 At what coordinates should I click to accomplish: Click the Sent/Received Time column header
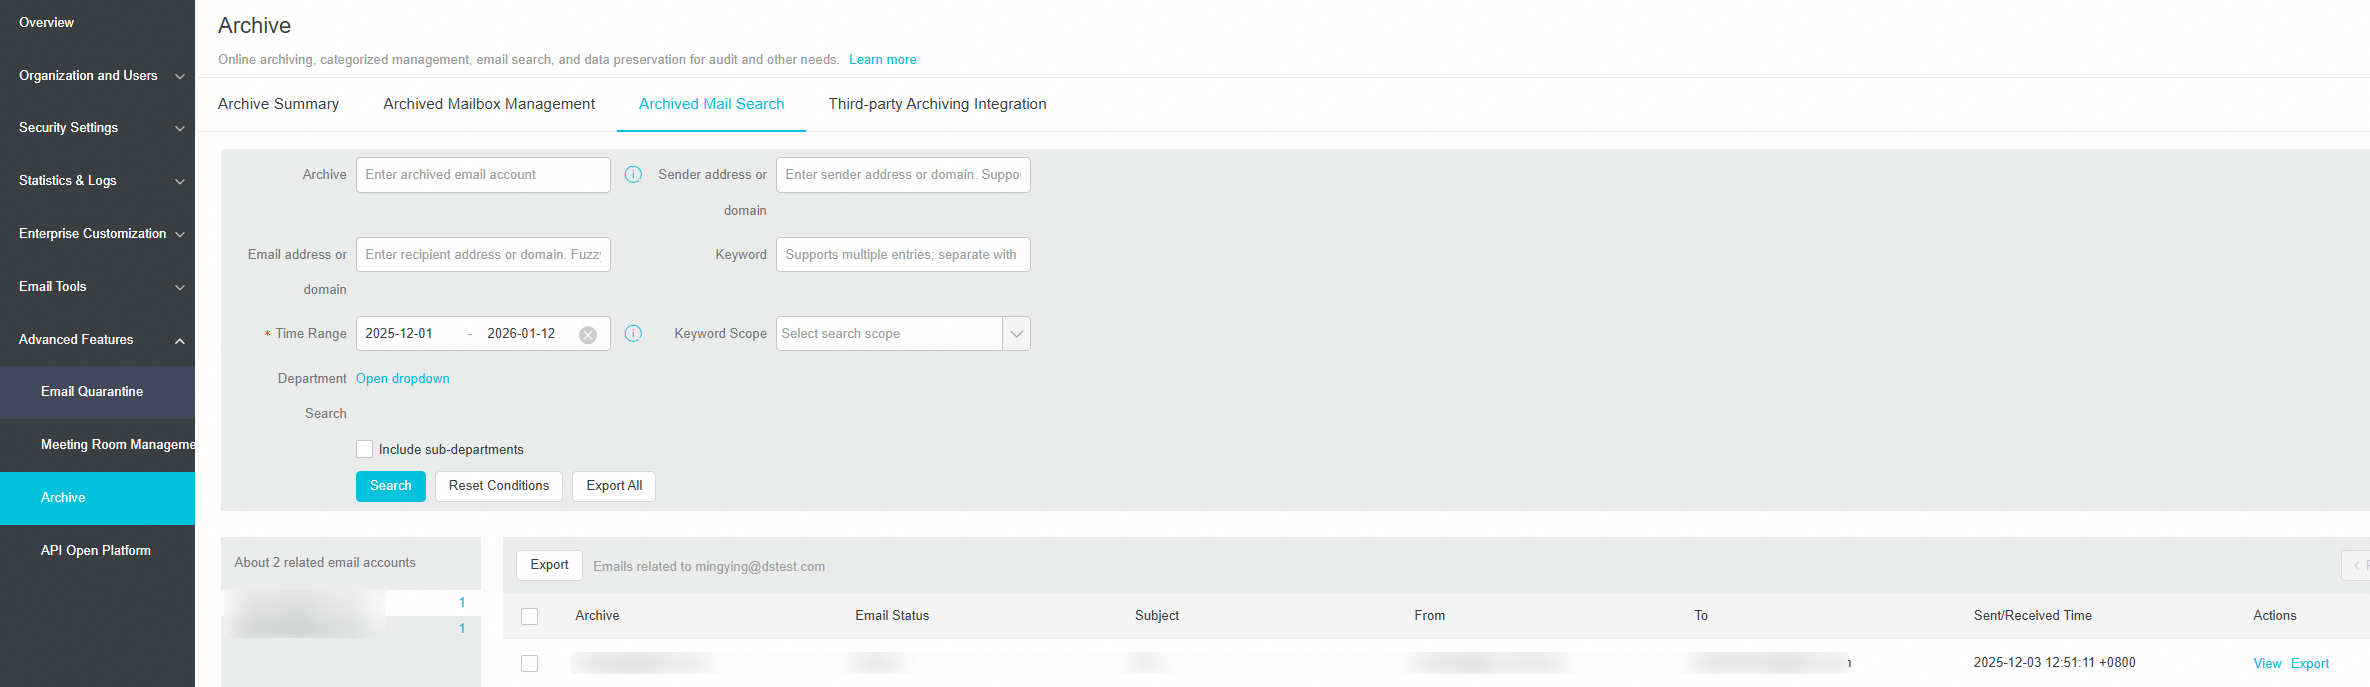2032,616
